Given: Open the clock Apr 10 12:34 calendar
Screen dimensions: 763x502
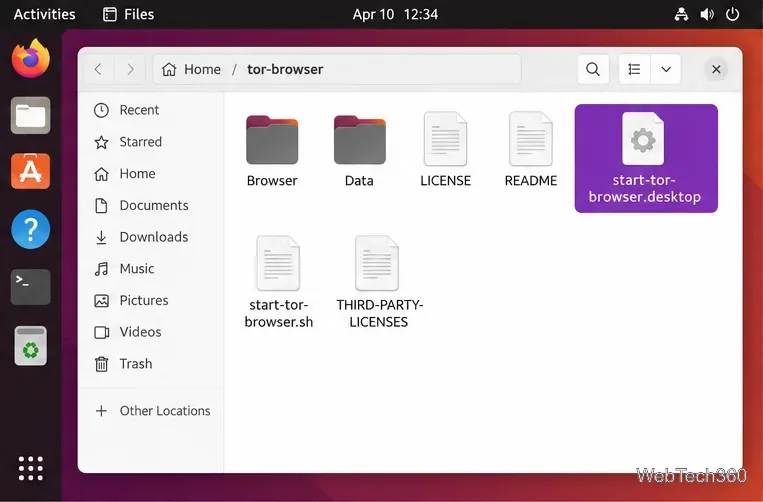Looking at the screenshot, I should pyautogui.click(x=395, y=14).
